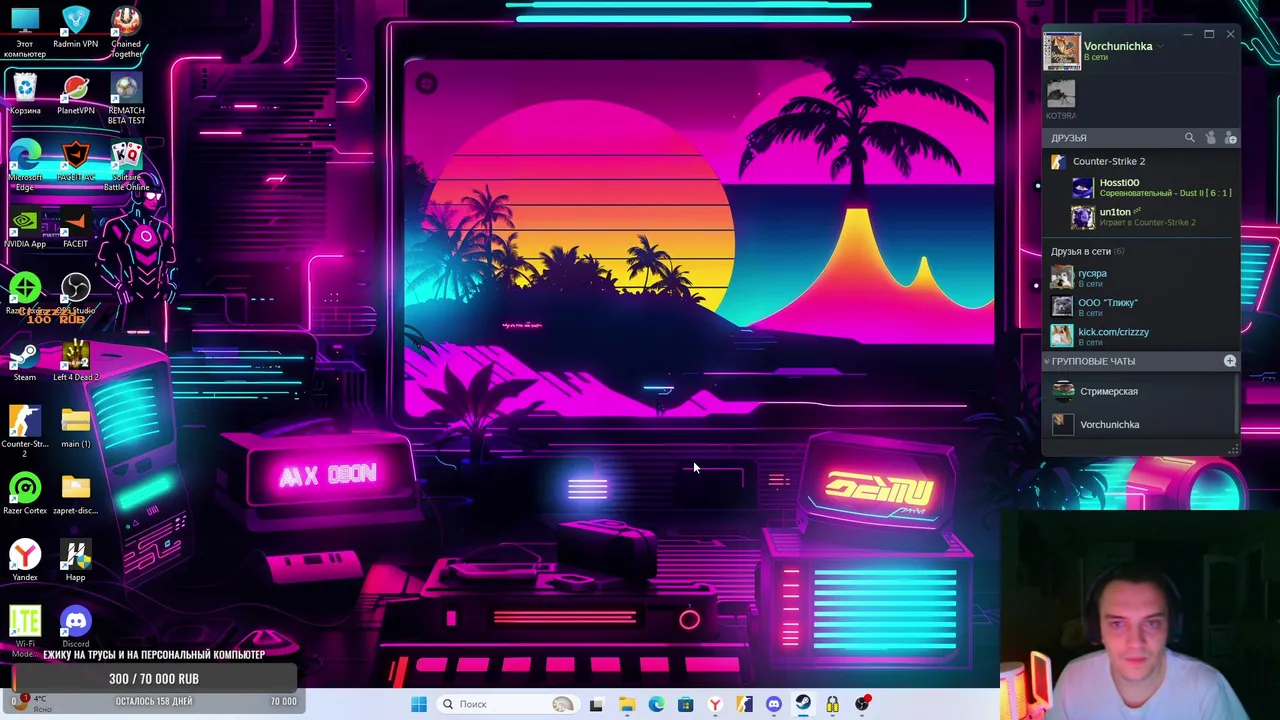Image resolution: width=1280 pixels, height=720 pixels.
Task: Select the REMATCH BETA TEST shortcut
Action: [126, 100]
